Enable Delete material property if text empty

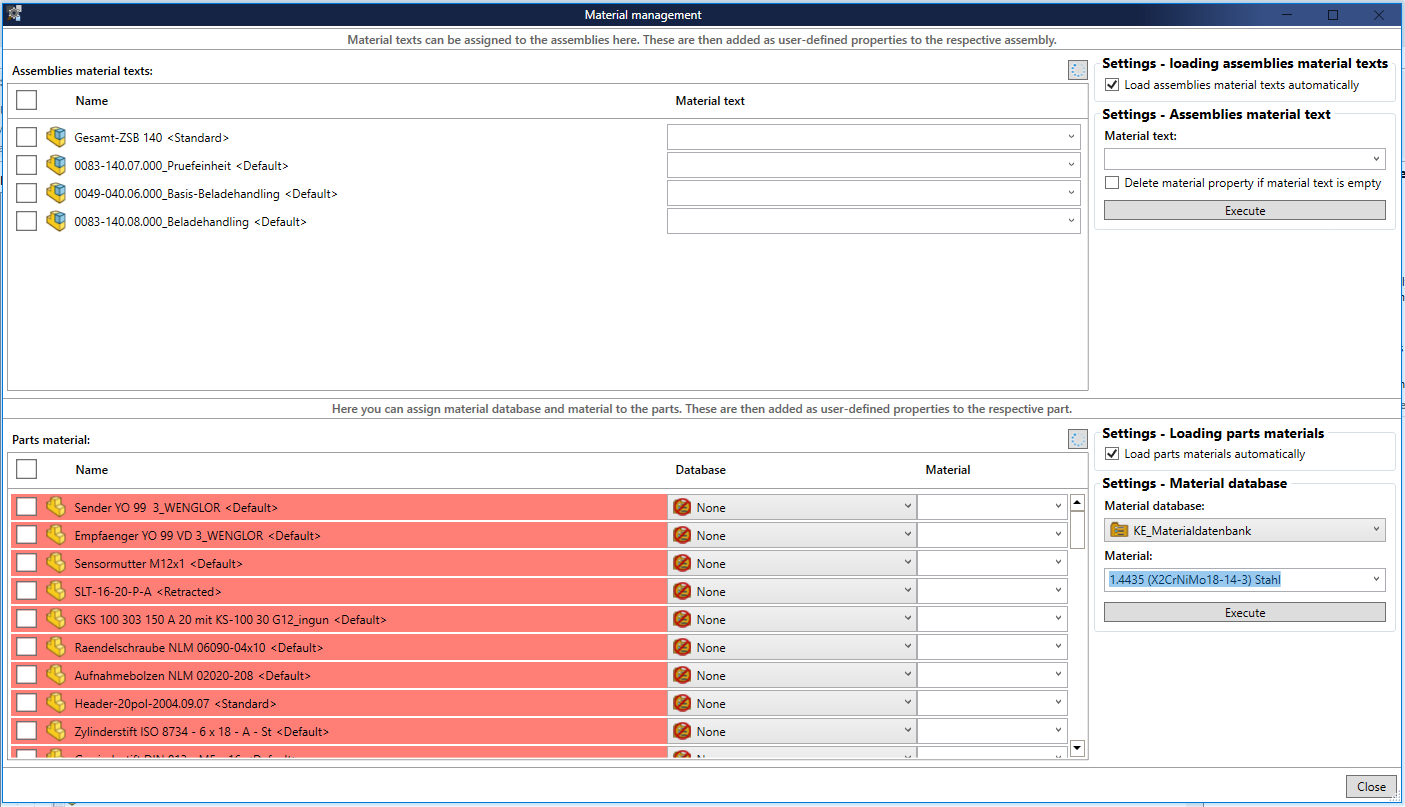1112,183
